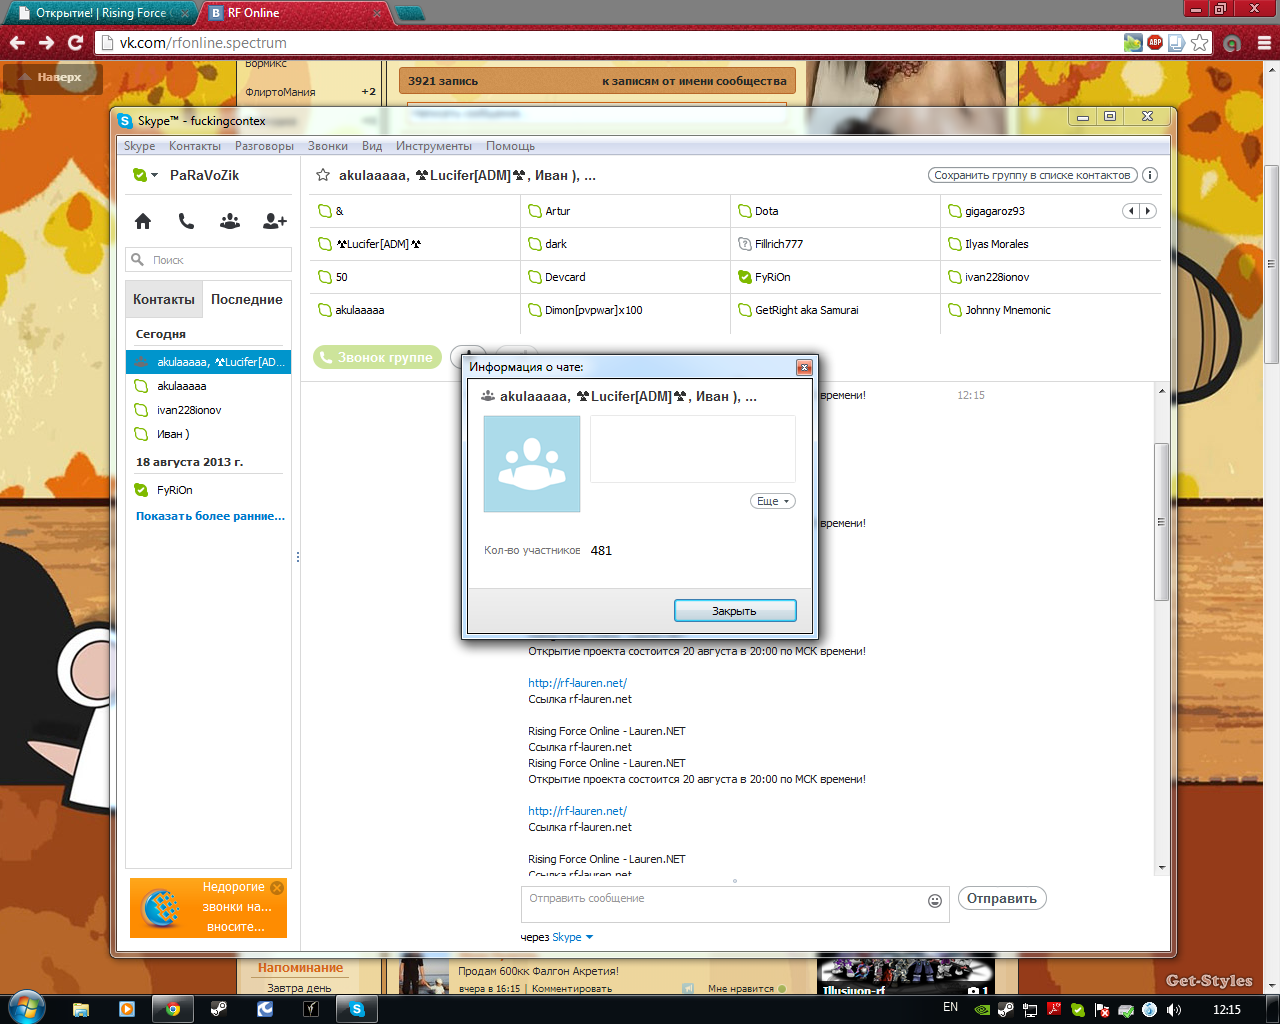Reload the vk.com page
Viewport: 1280px width, 1024px height.
coord(75,43)
